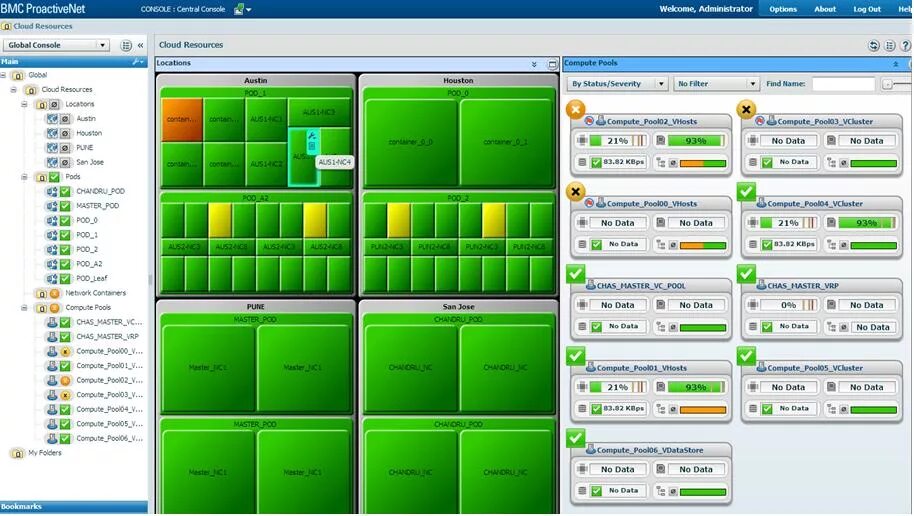Viewport: 914px width, 516px height.
Task: Click the green check status of Compute_Pool04_VCluster
Action: pos(746,191)
